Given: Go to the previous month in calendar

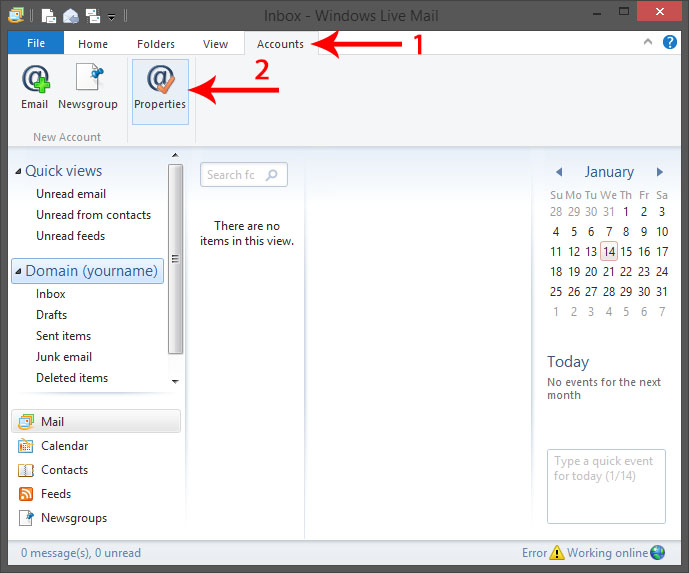Looking at the screenshot, I should pos(559,172).
